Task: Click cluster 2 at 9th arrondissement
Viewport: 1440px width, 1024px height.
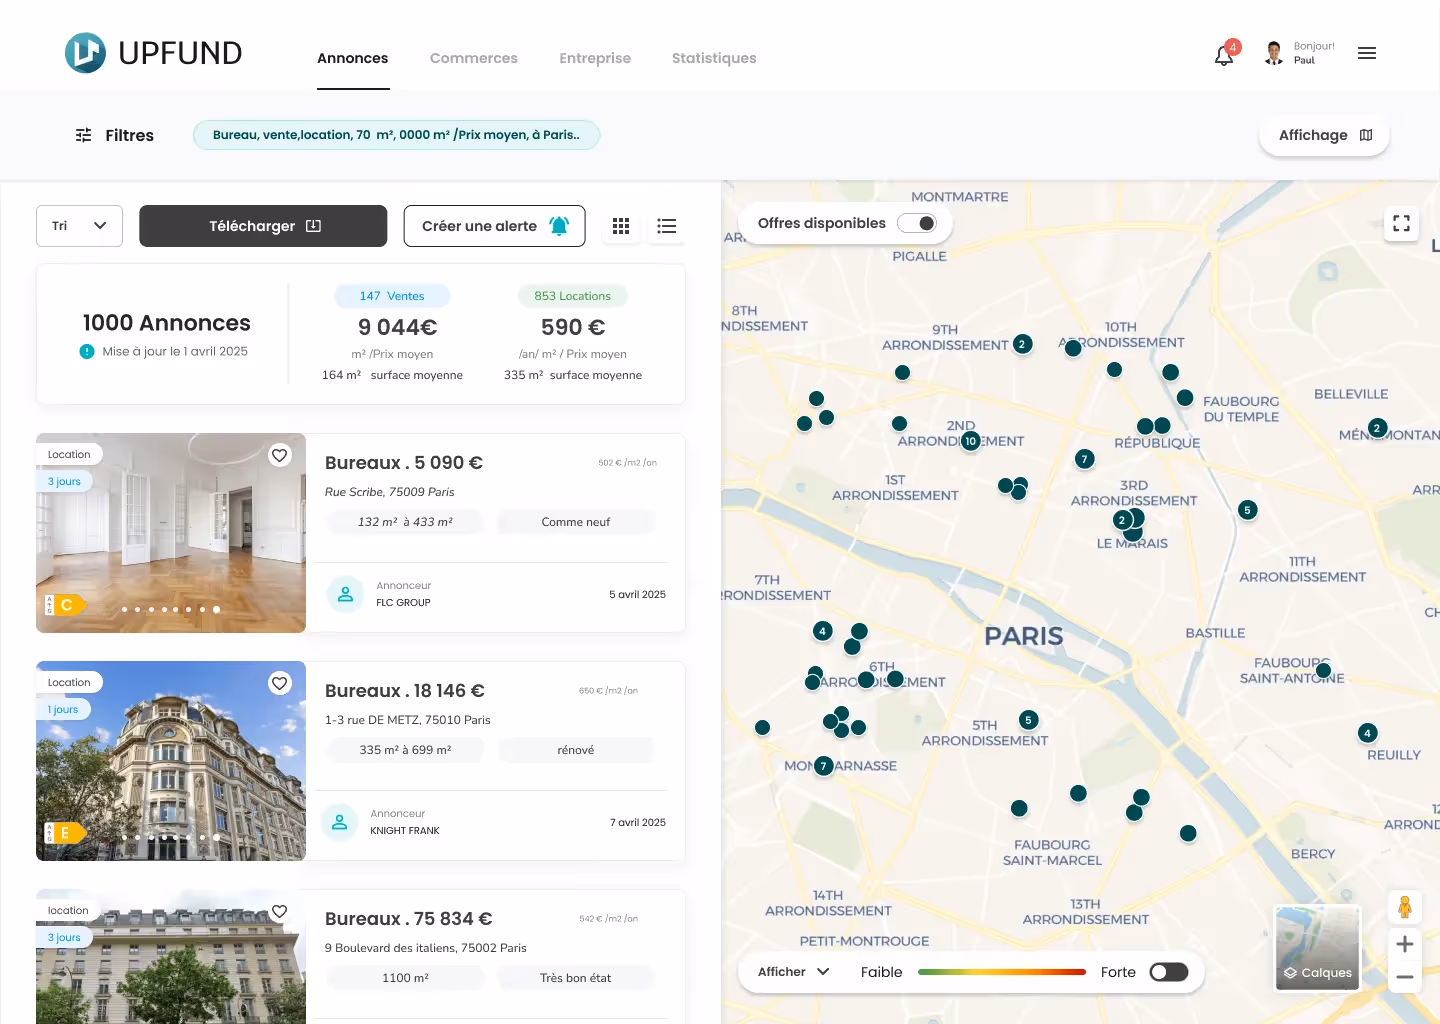Action: click(x=1022, y=344)
